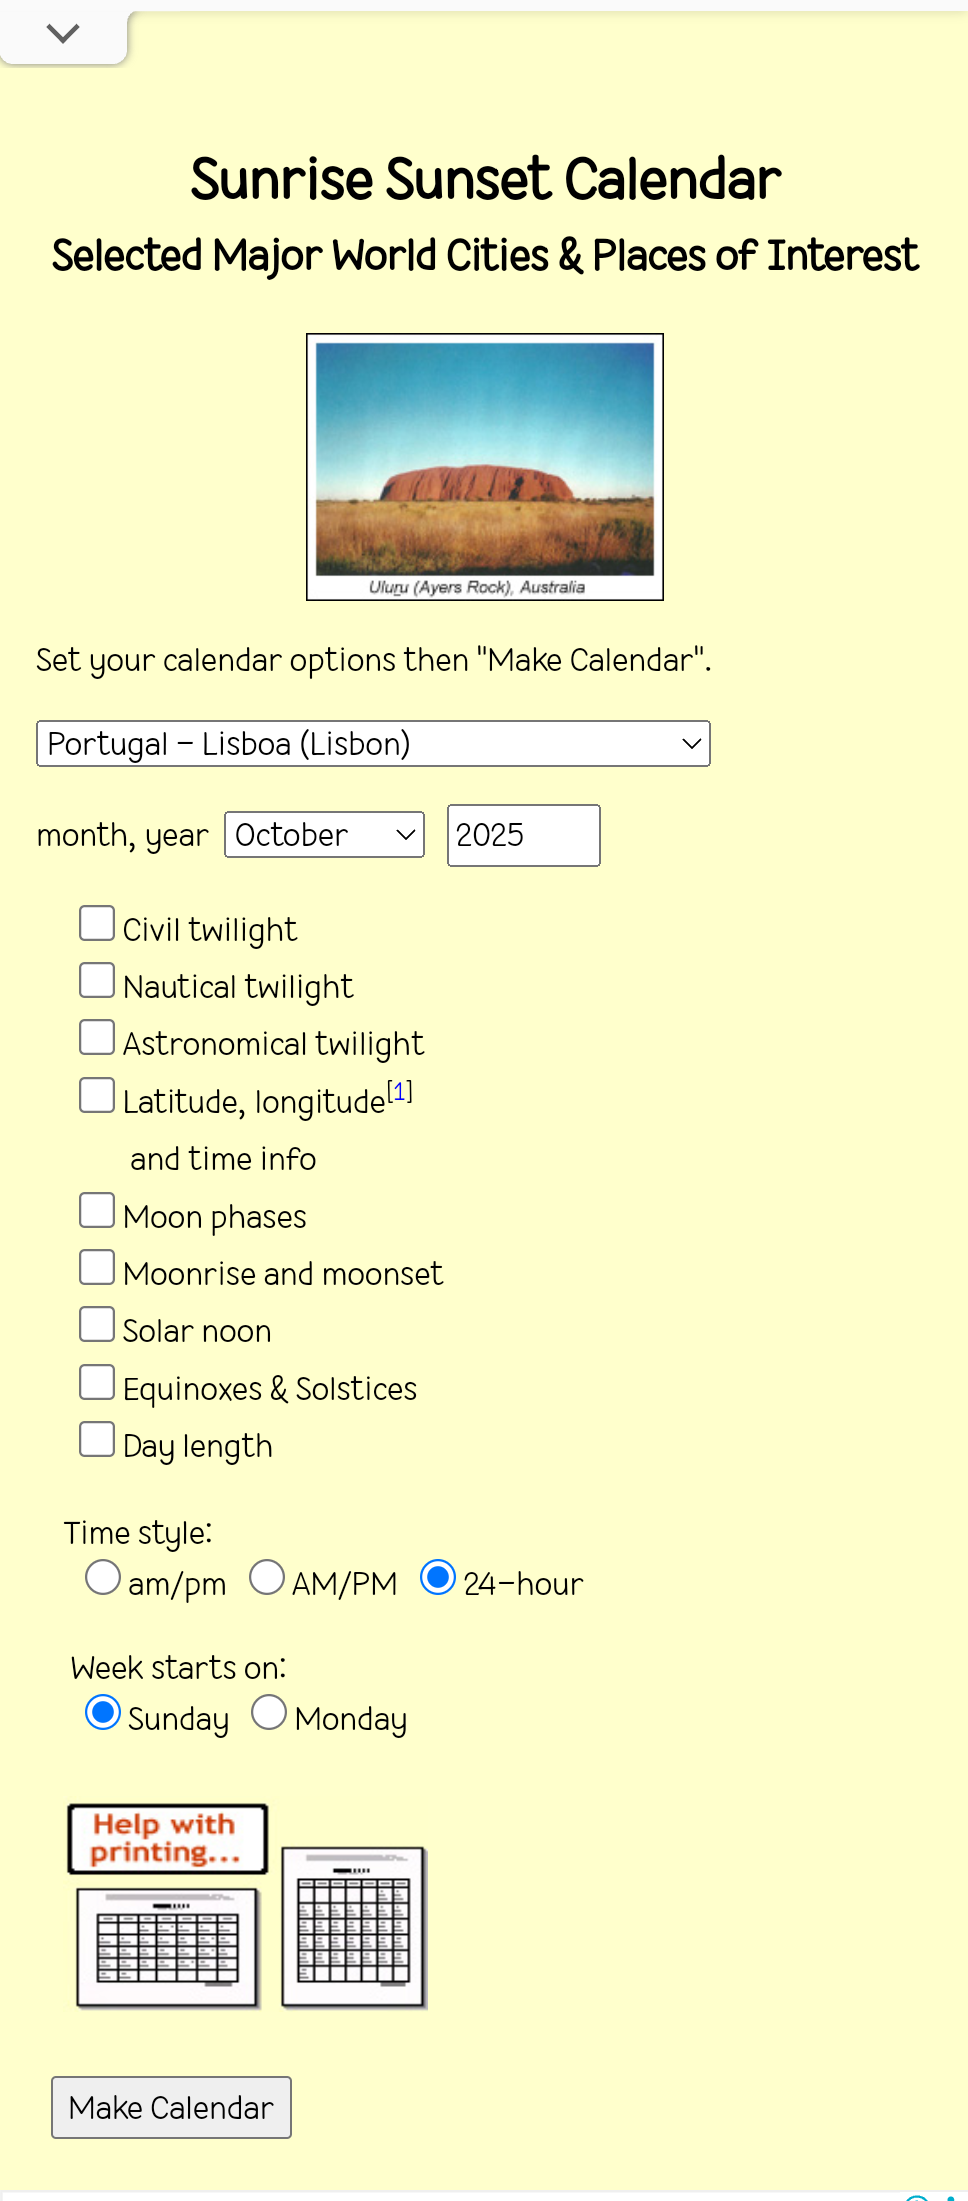Tick the Day length checkbox
Screen dimensions: 968x2201
pos(97,1439)
